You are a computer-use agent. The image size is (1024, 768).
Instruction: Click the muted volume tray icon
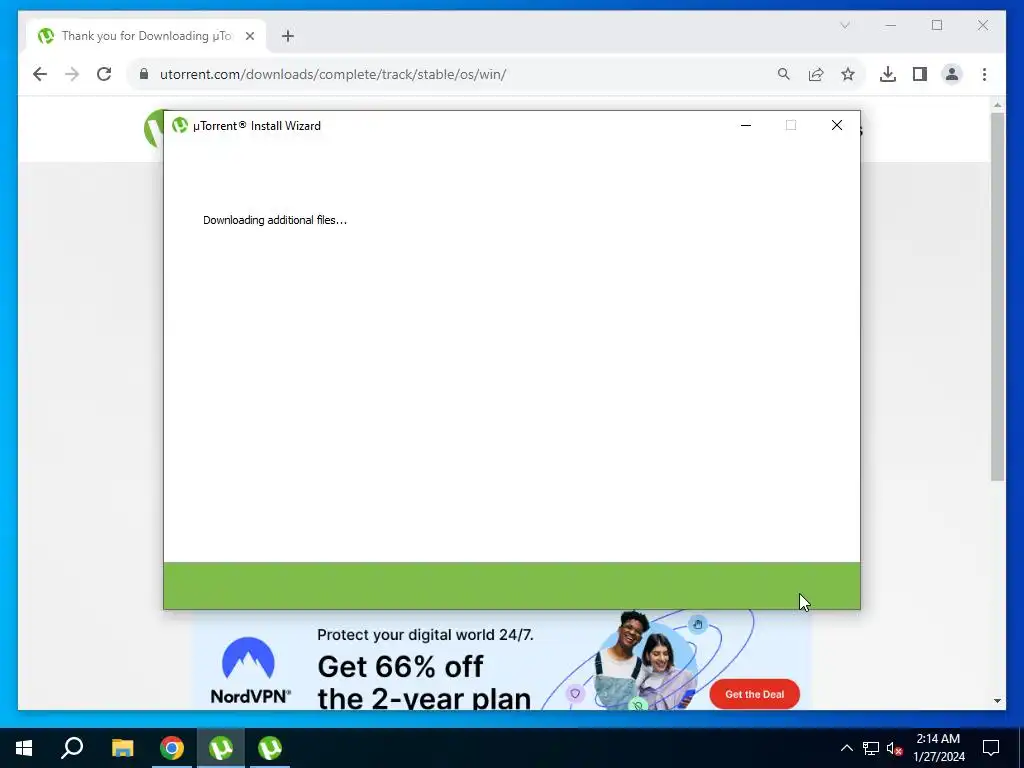[x=894, y=748]
